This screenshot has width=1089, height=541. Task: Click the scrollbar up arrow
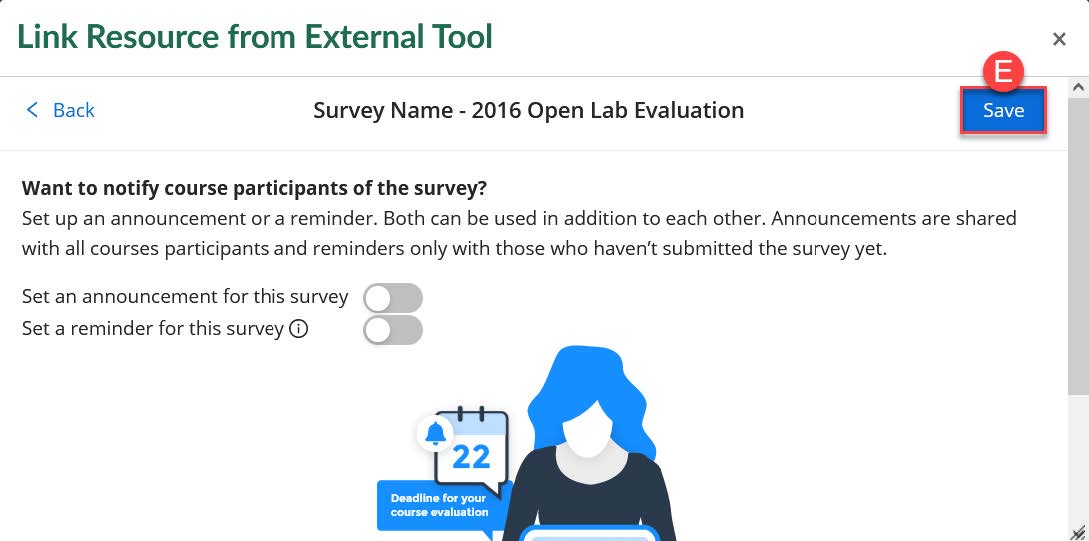pyautogui.click(x=1078, y=88)
